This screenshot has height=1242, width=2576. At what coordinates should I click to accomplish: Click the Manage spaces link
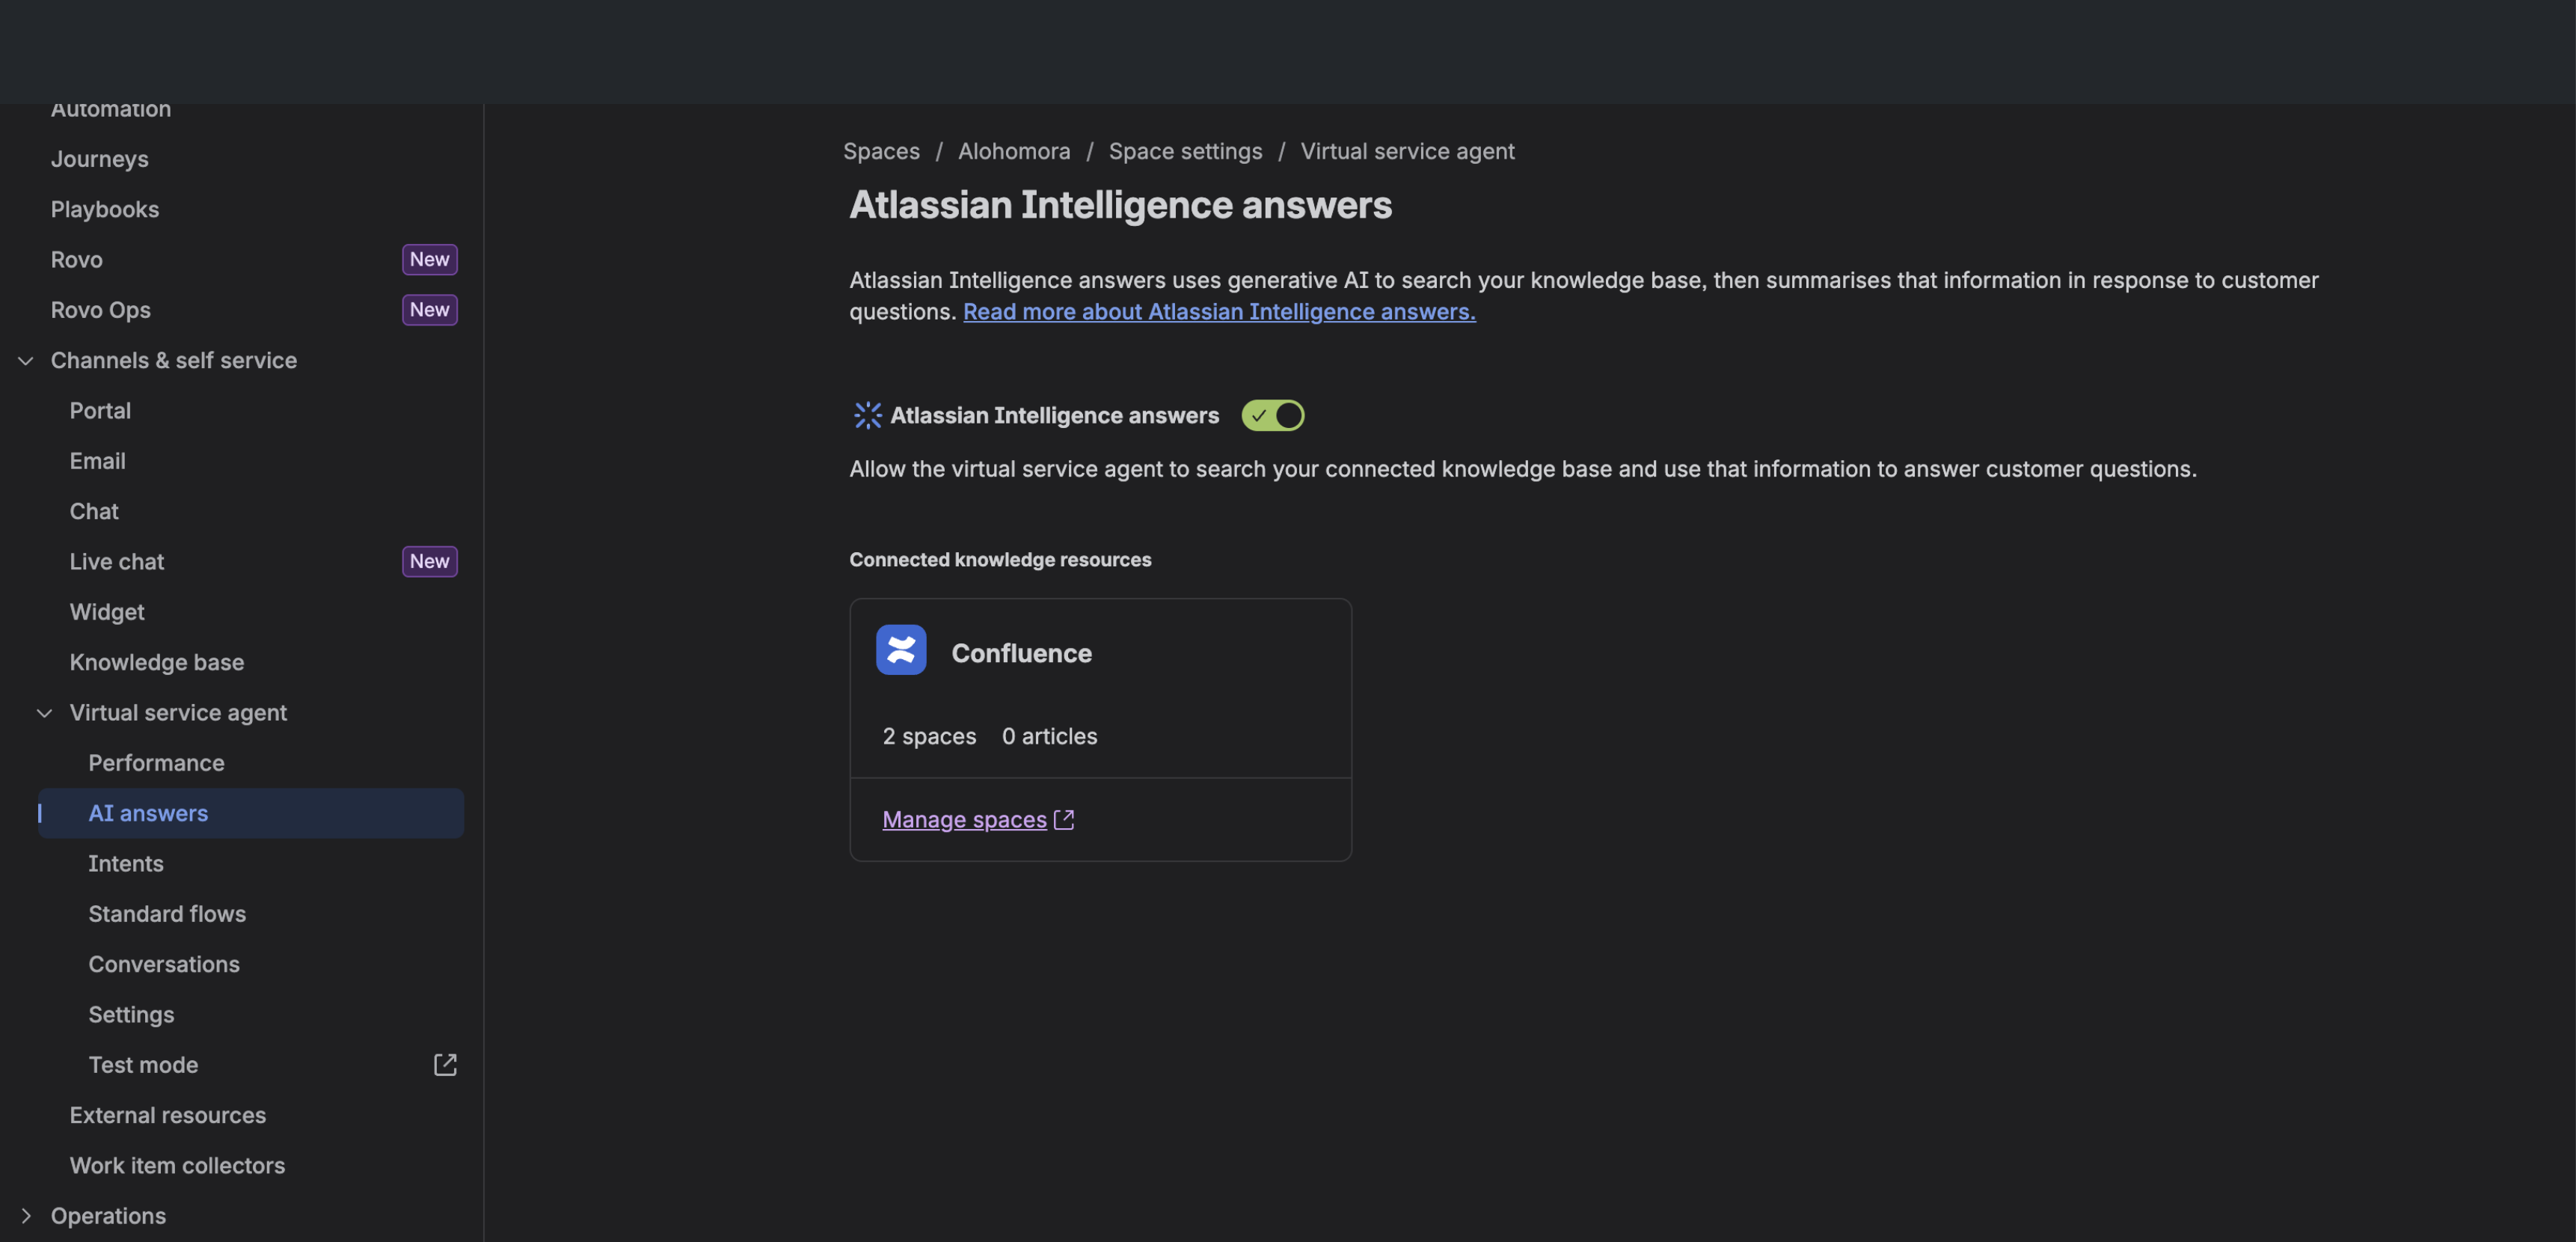(964, 820)
